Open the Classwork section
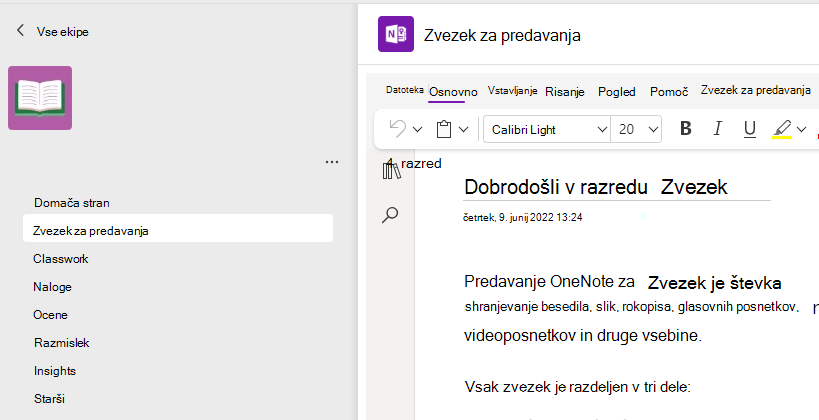Viewport: 819px width, 420px height. tap(61, 259)
